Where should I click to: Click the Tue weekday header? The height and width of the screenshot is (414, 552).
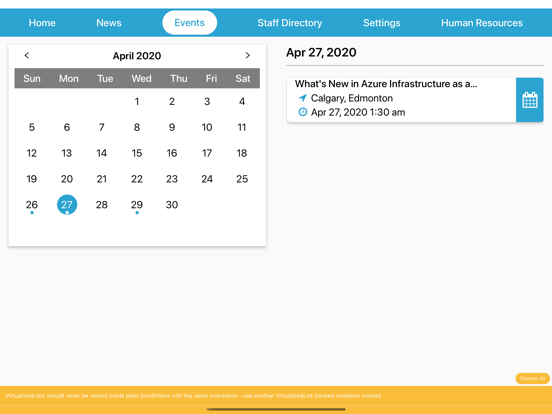point(105,78)
